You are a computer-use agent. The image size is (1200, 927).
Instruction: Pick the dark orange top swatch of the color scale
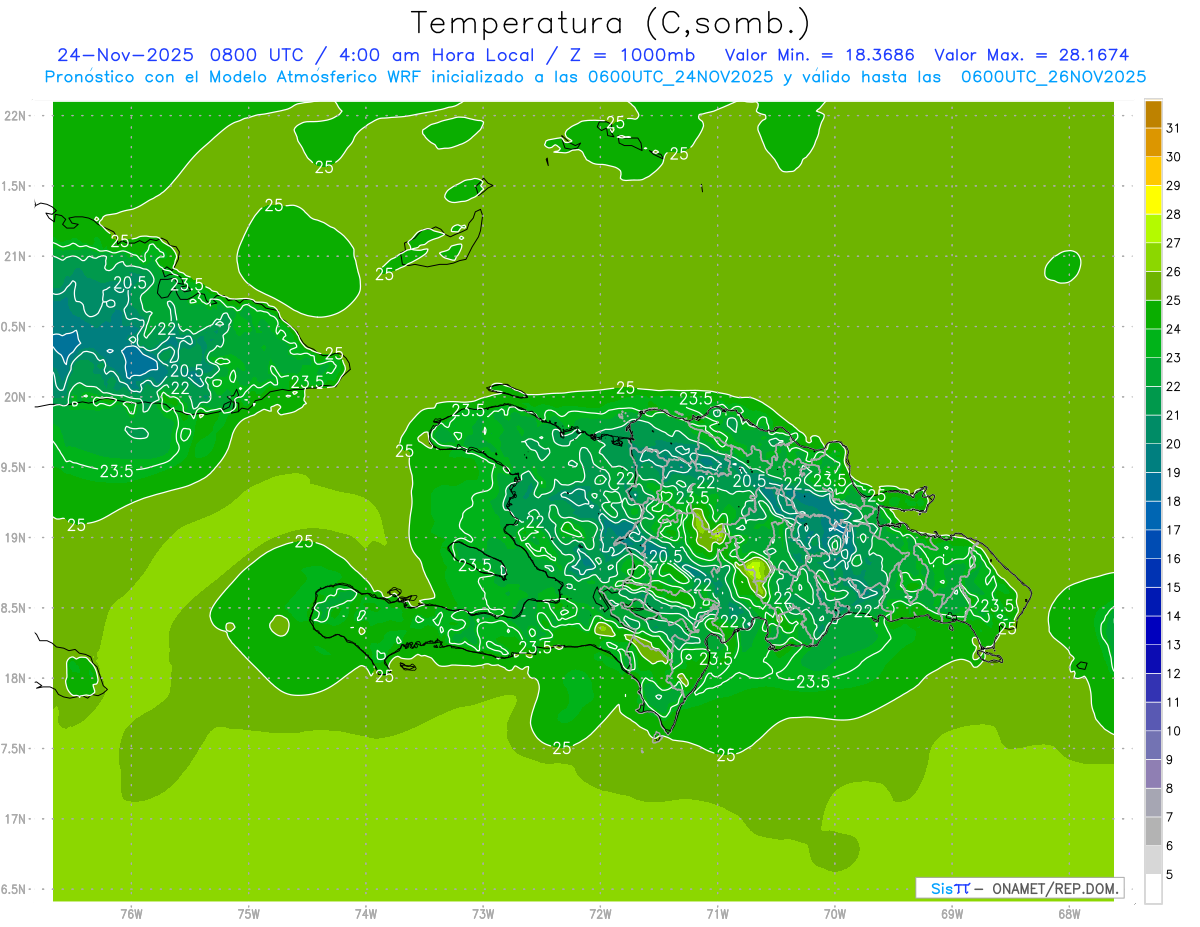click(1153, 115)
